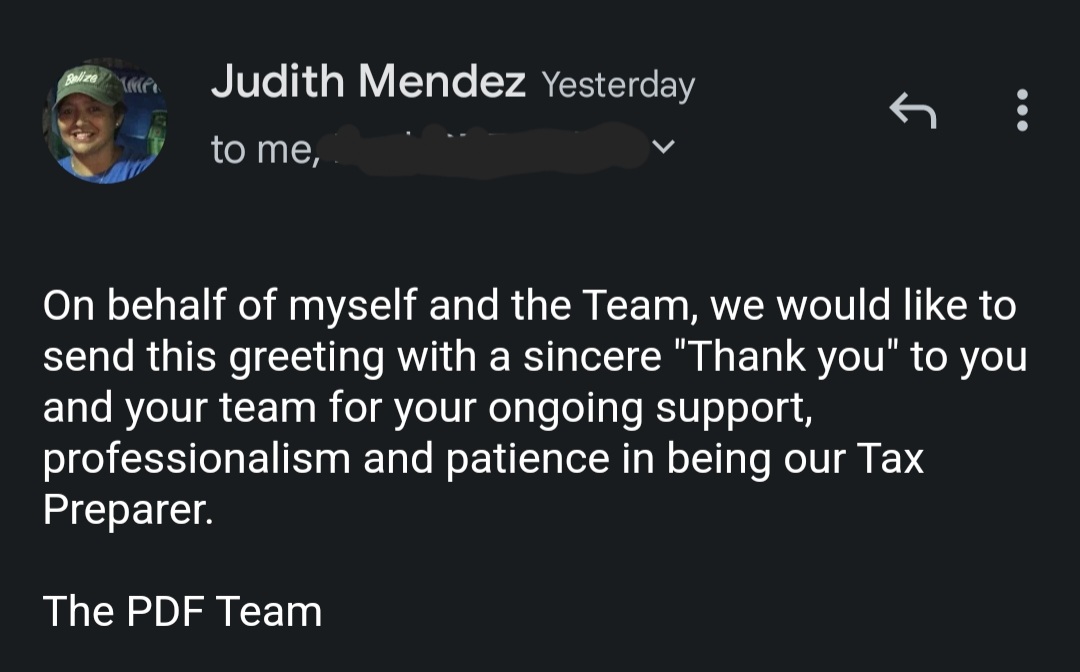The width and height of the screenshot is (1080, 672).
Task: Click the word "Tax" in the body
Action: point(890,458)
